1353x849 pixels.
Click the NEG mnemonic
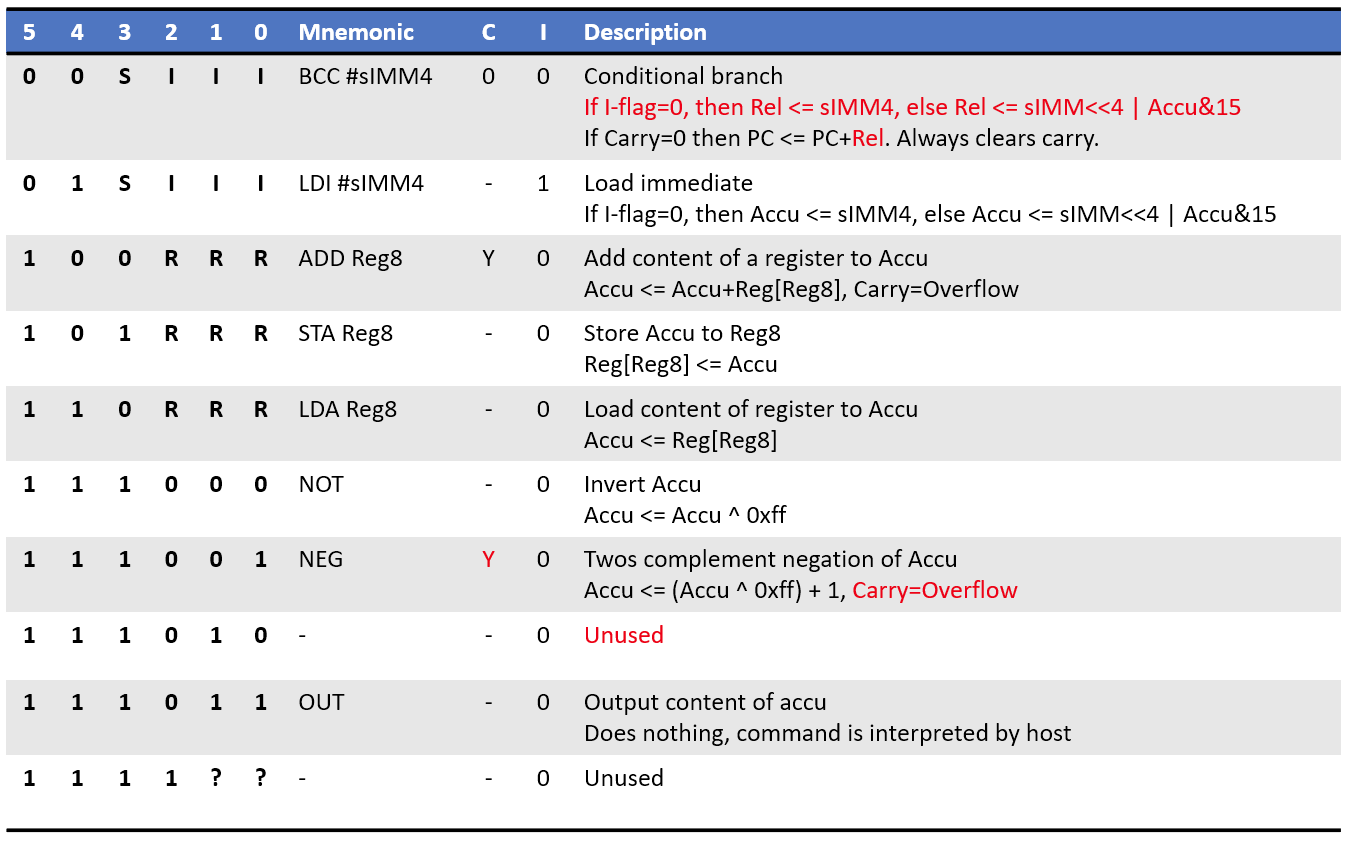pyautogui.click(x=321, y=559)
